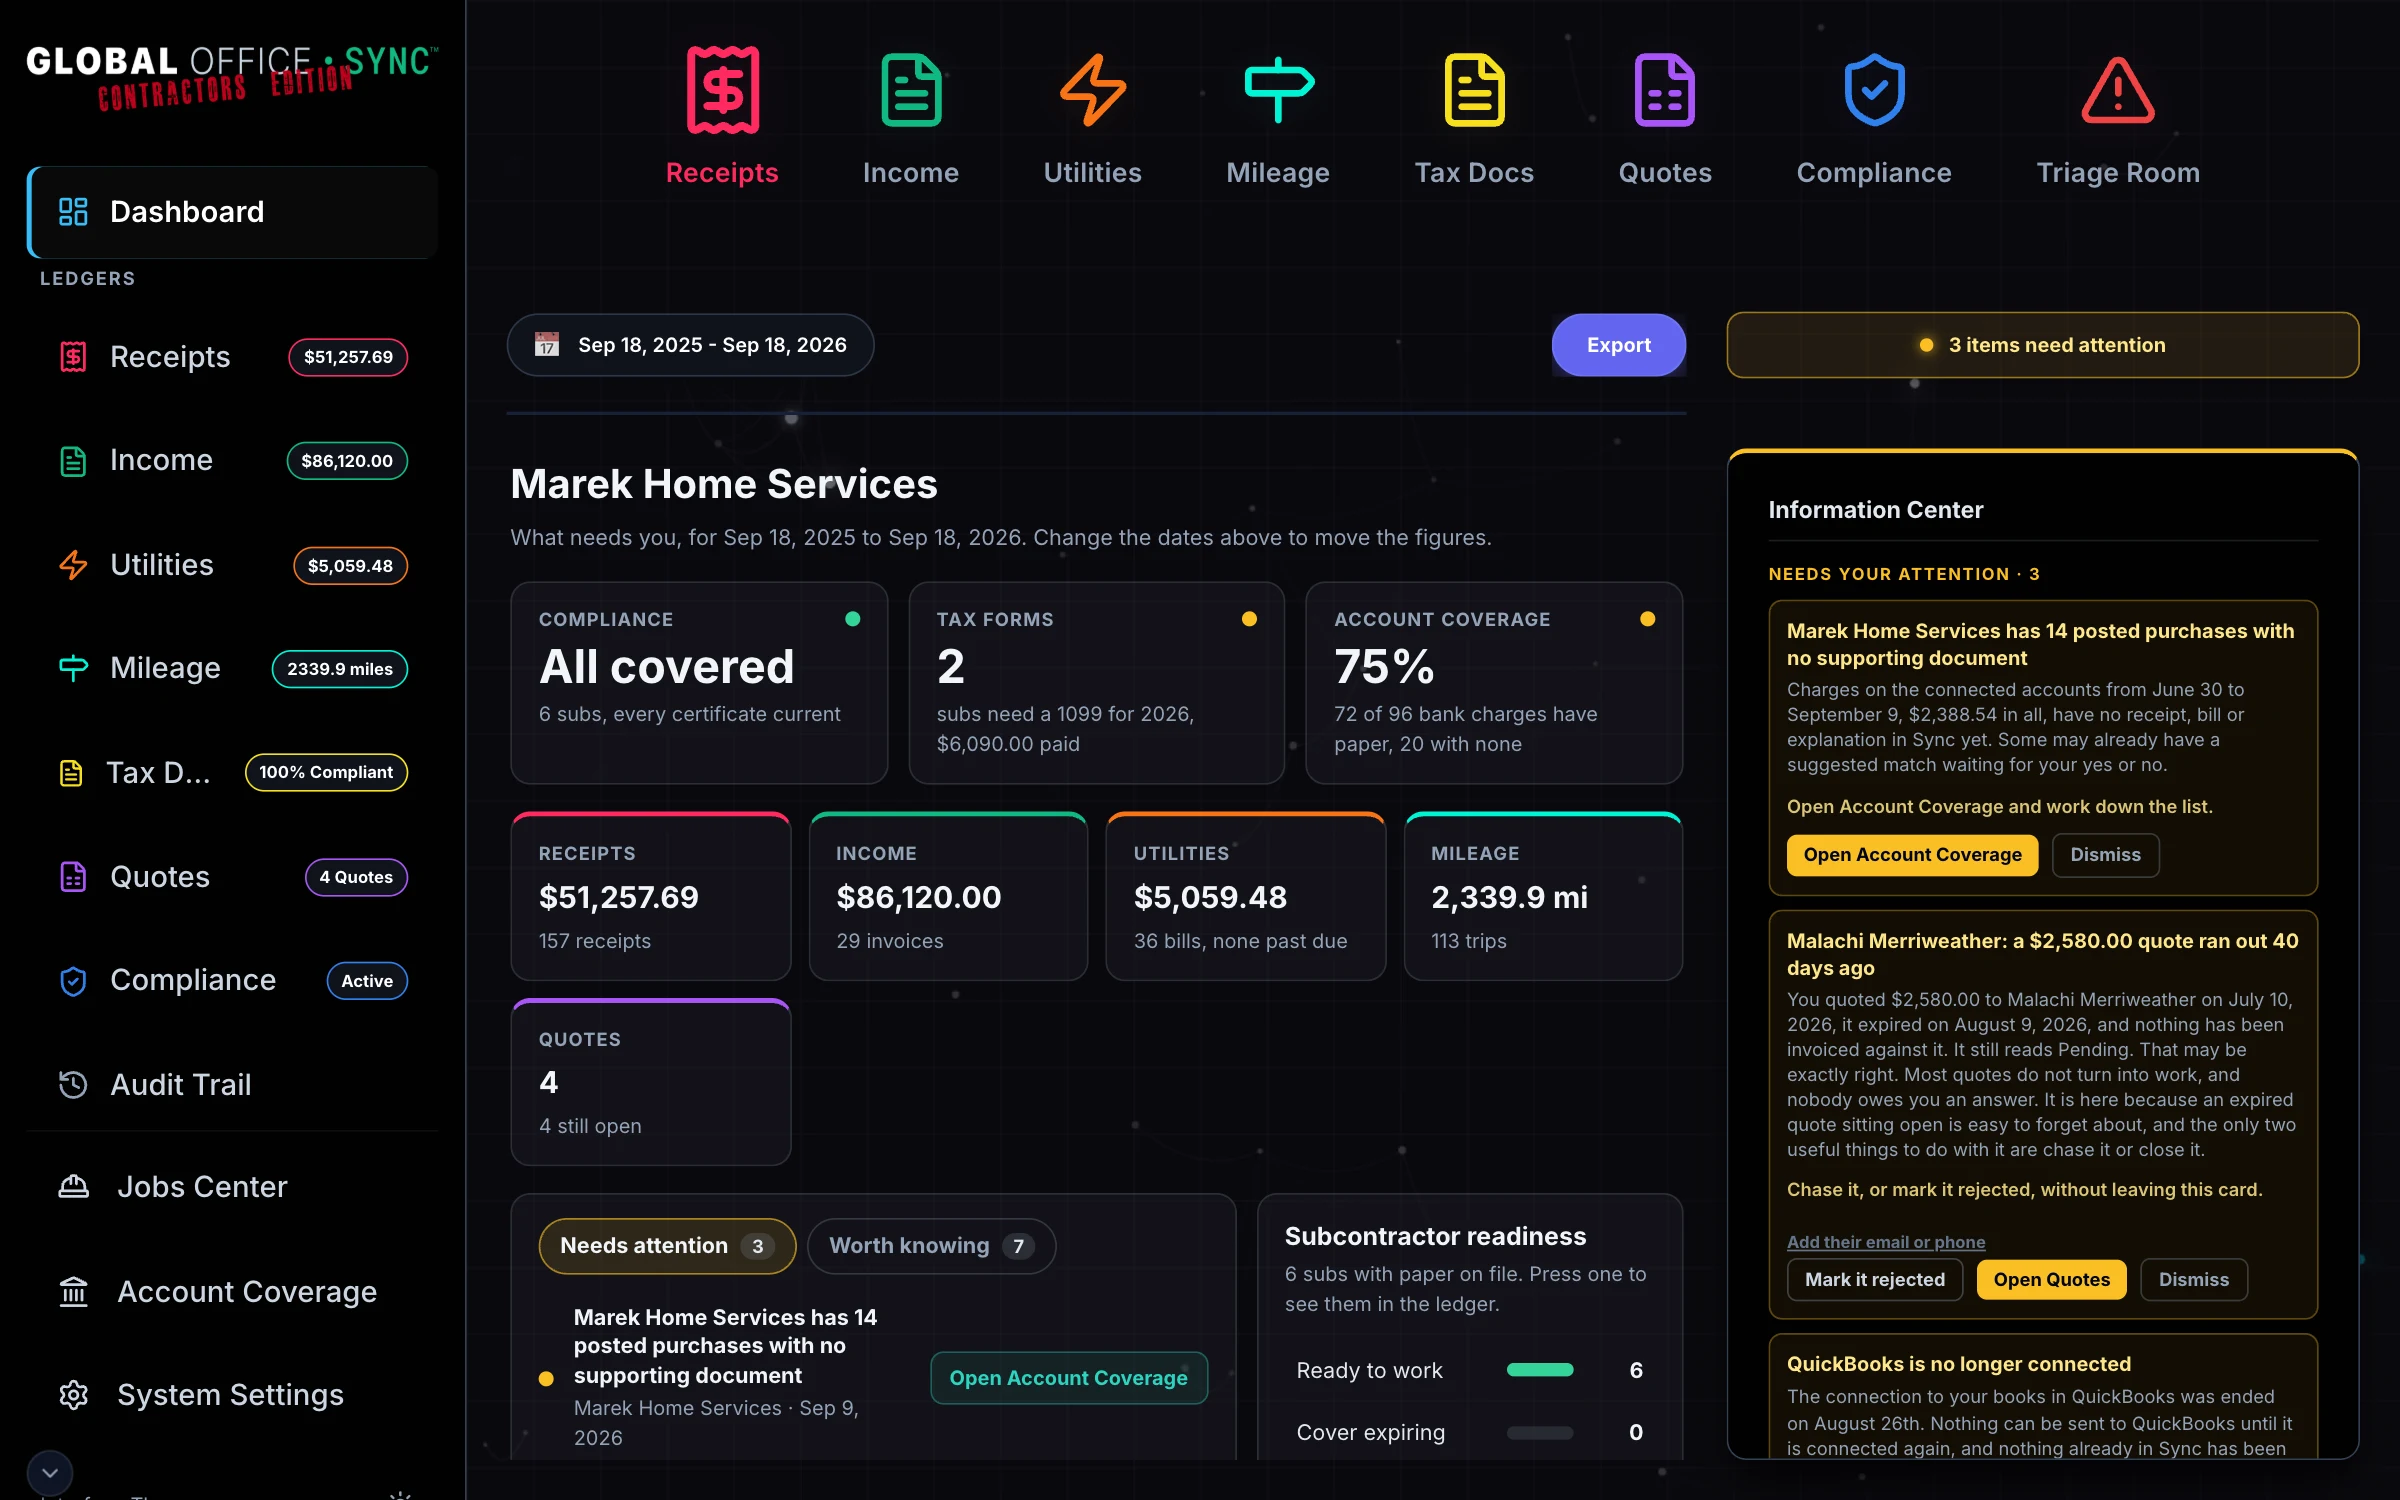Click Mark it rejected for Malachi quote
The image size is (2400, 1500).
coord(1875,1280)
